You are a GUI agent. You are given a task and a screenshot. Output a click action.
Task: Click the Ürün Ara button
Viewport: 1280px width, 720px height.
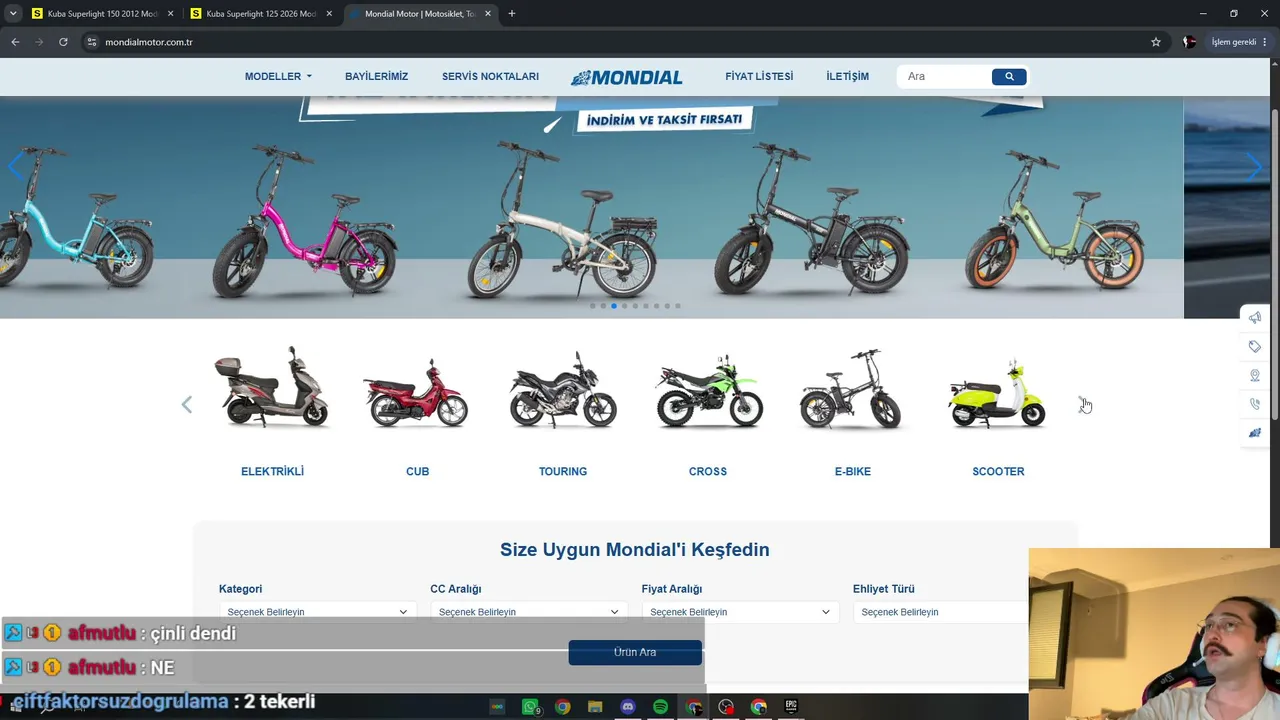tap(635, 652)
